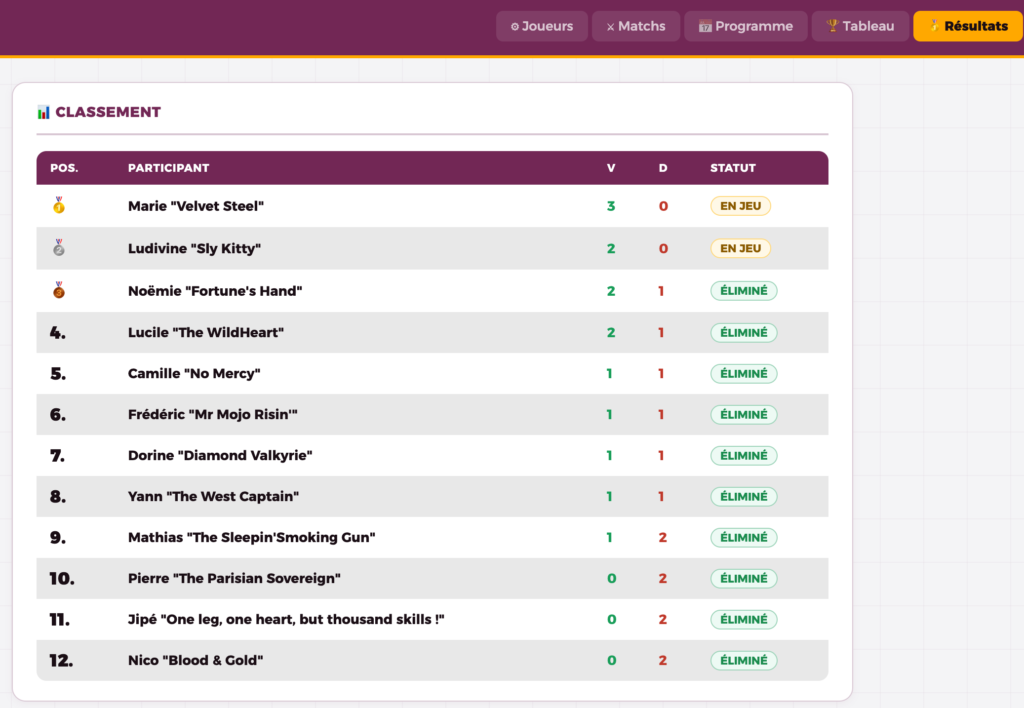Viewport: 1024px width, 708px height.
Task: Click the gear icon in Joueurs tab
Action: tap(515, 26)
